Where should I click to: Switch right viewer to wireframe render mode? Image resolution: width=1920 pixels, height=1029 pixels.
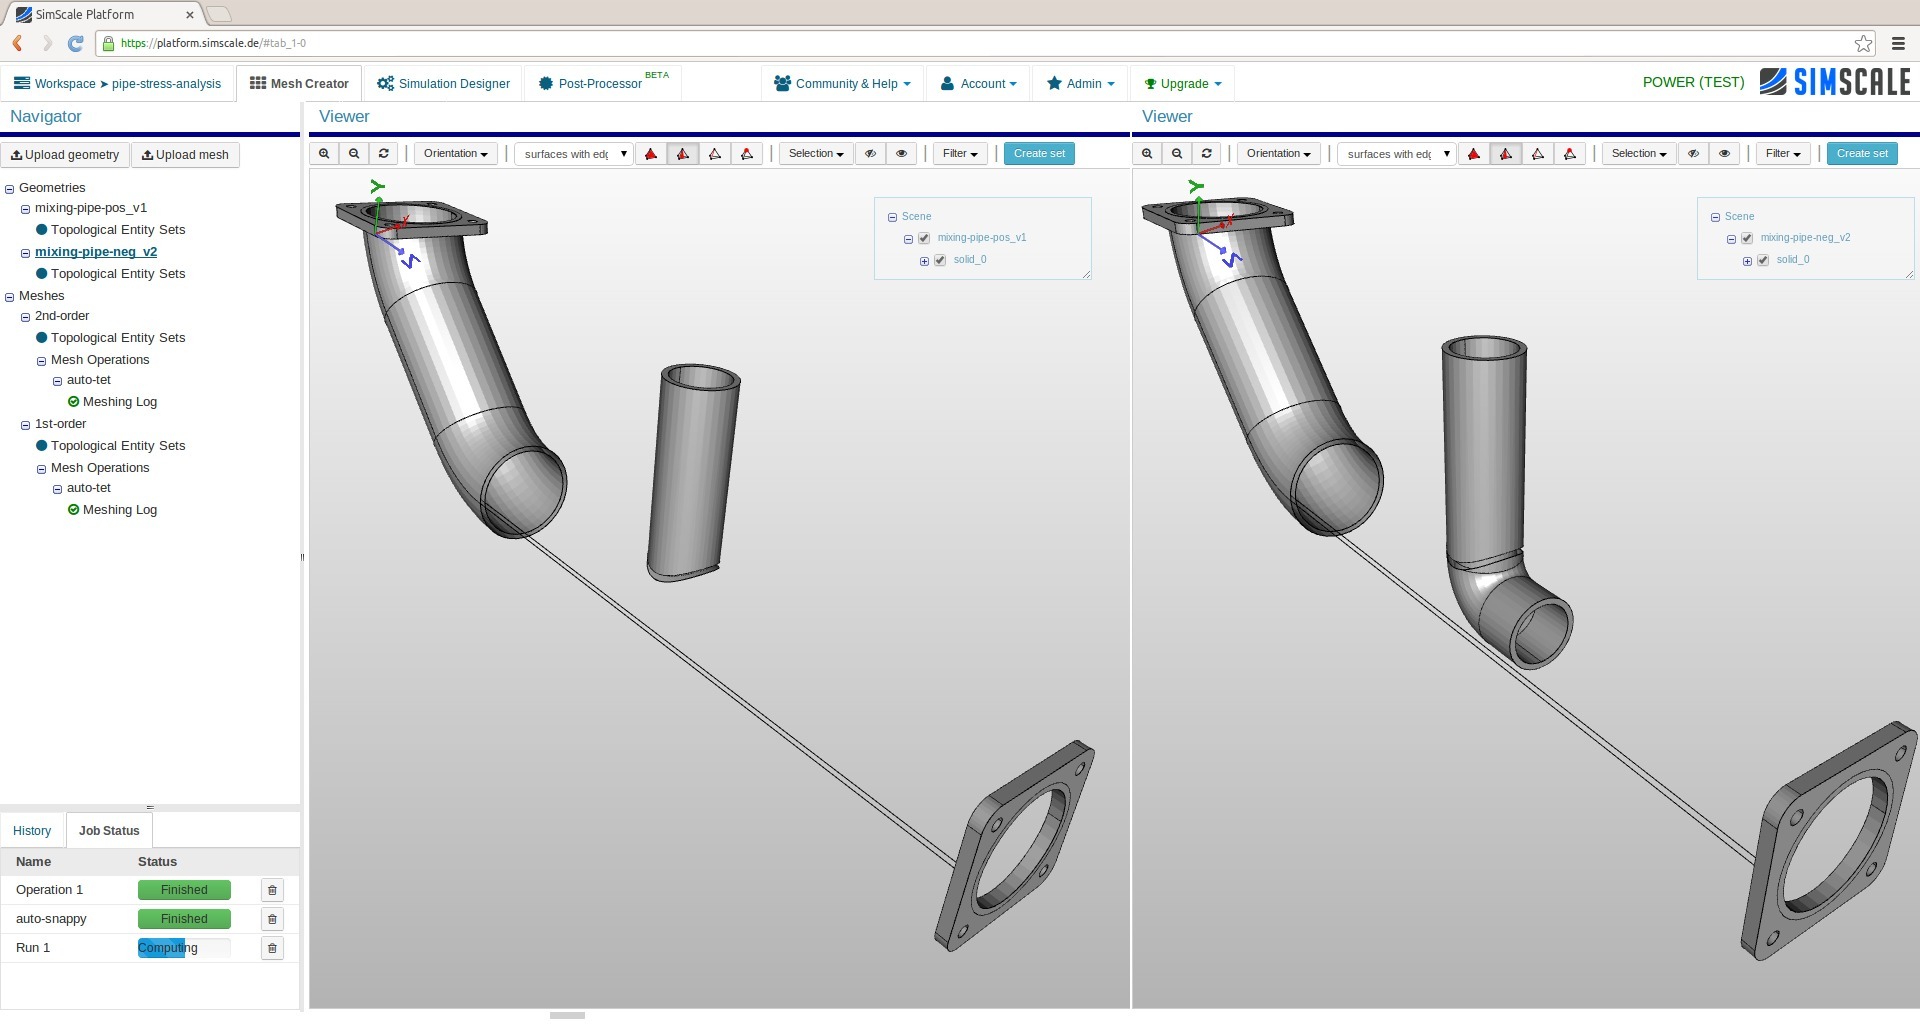1538,153
